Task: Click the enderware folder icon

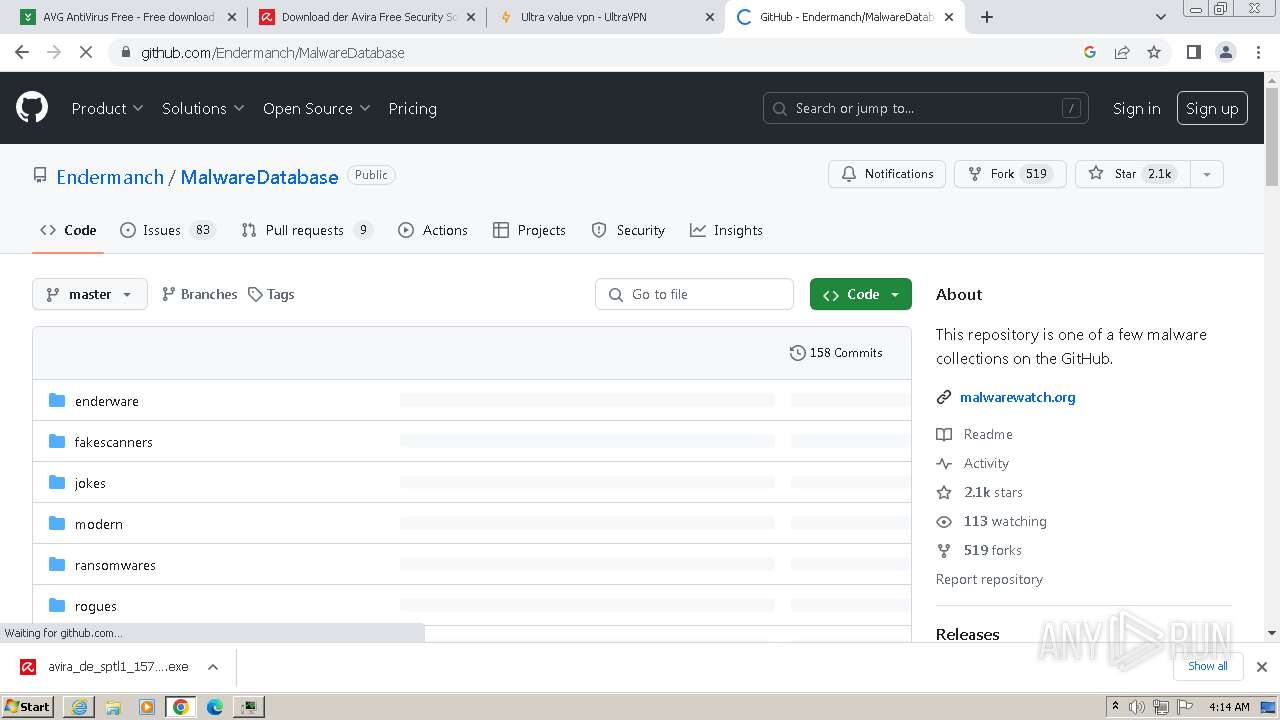Action: point(57,401)
